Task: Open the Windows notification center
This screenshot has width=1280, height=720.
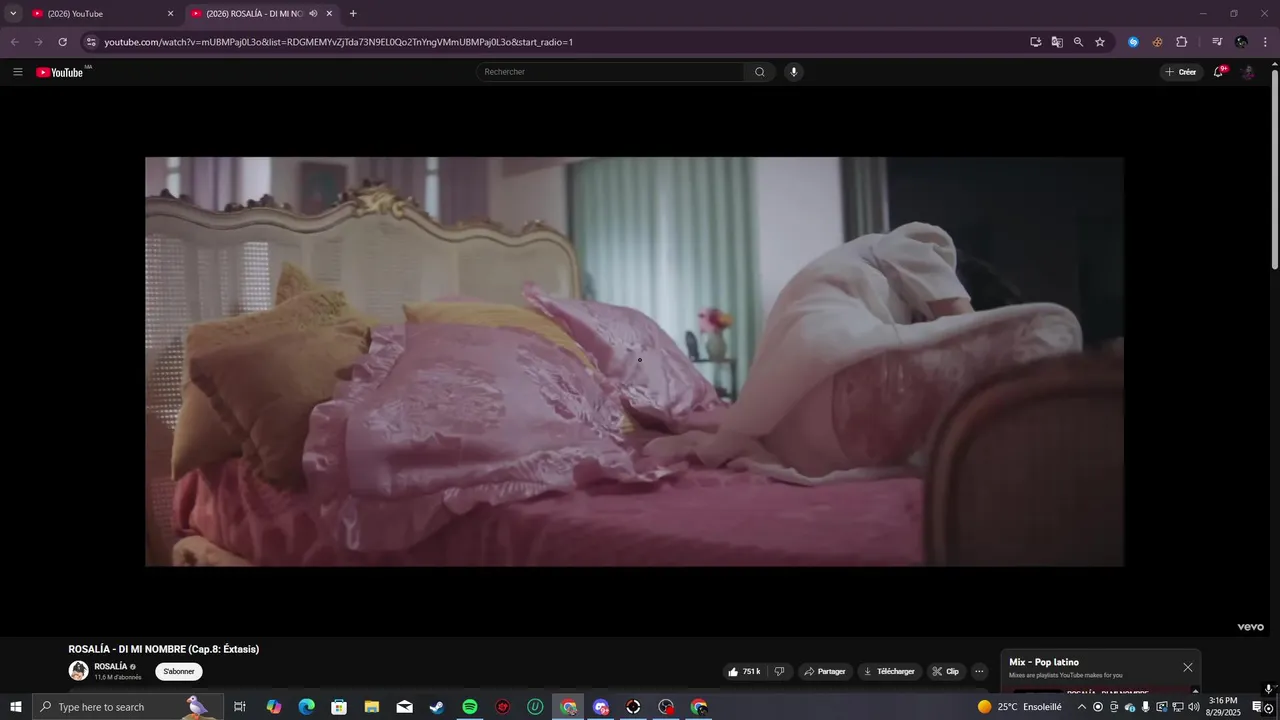Action: click(1258, 707)
